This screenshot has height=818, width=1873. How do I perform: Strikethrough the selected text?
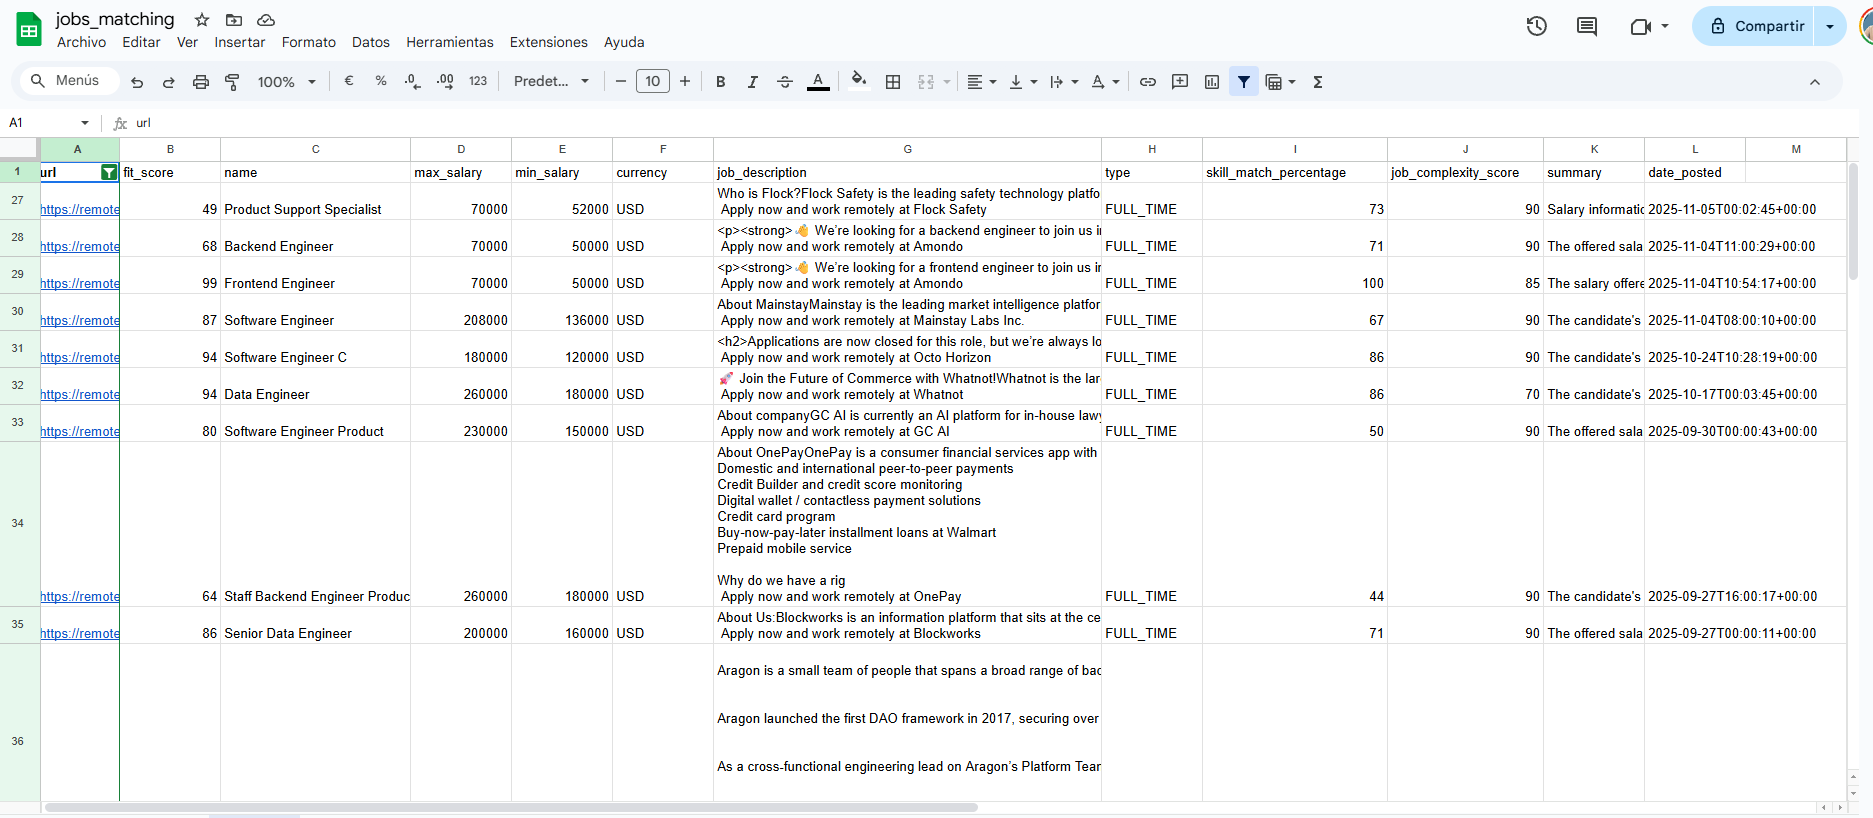pos(785,82)
